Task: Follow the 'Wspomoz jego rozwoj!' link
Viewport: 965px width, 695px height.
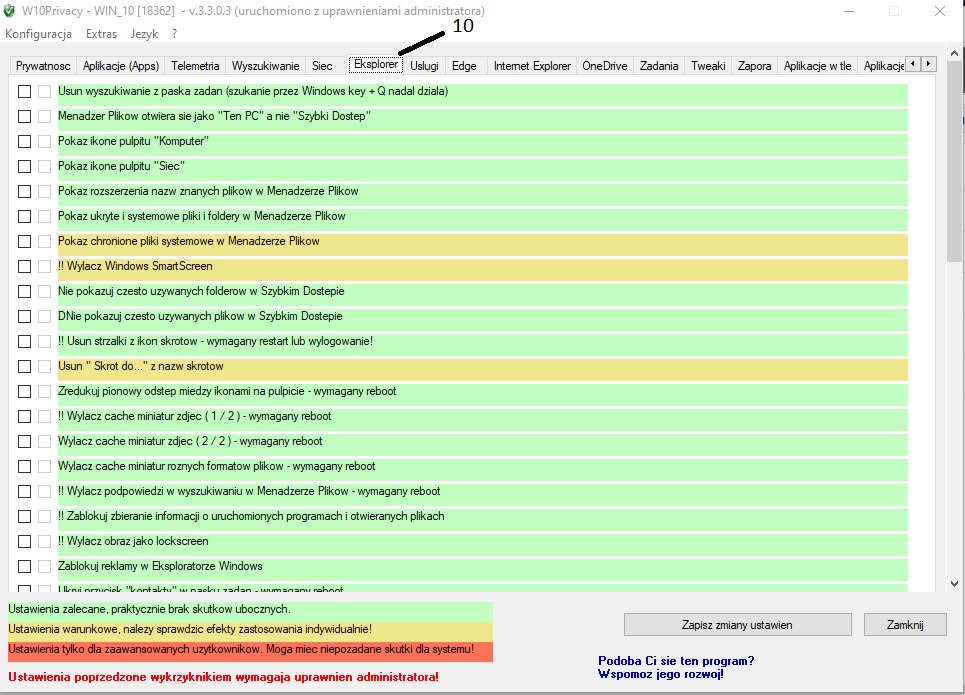Action: pos(660,674)
